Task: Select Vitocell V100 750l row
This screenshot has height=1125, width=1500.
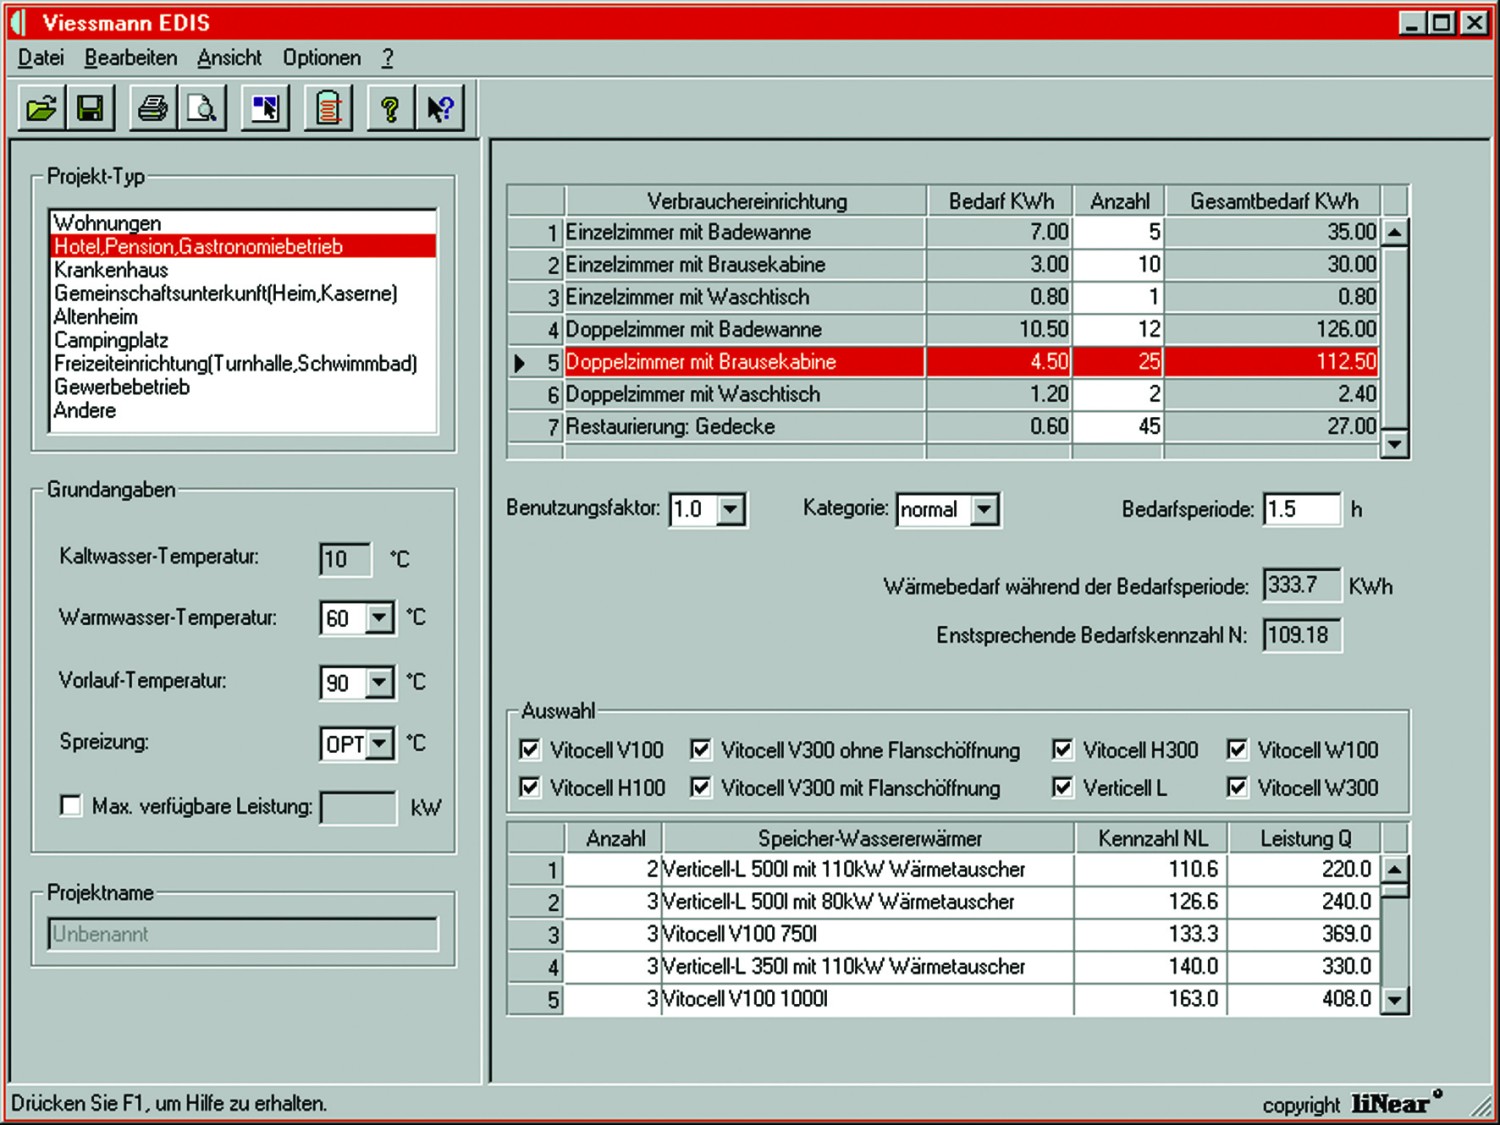Action: click(943, 934)
